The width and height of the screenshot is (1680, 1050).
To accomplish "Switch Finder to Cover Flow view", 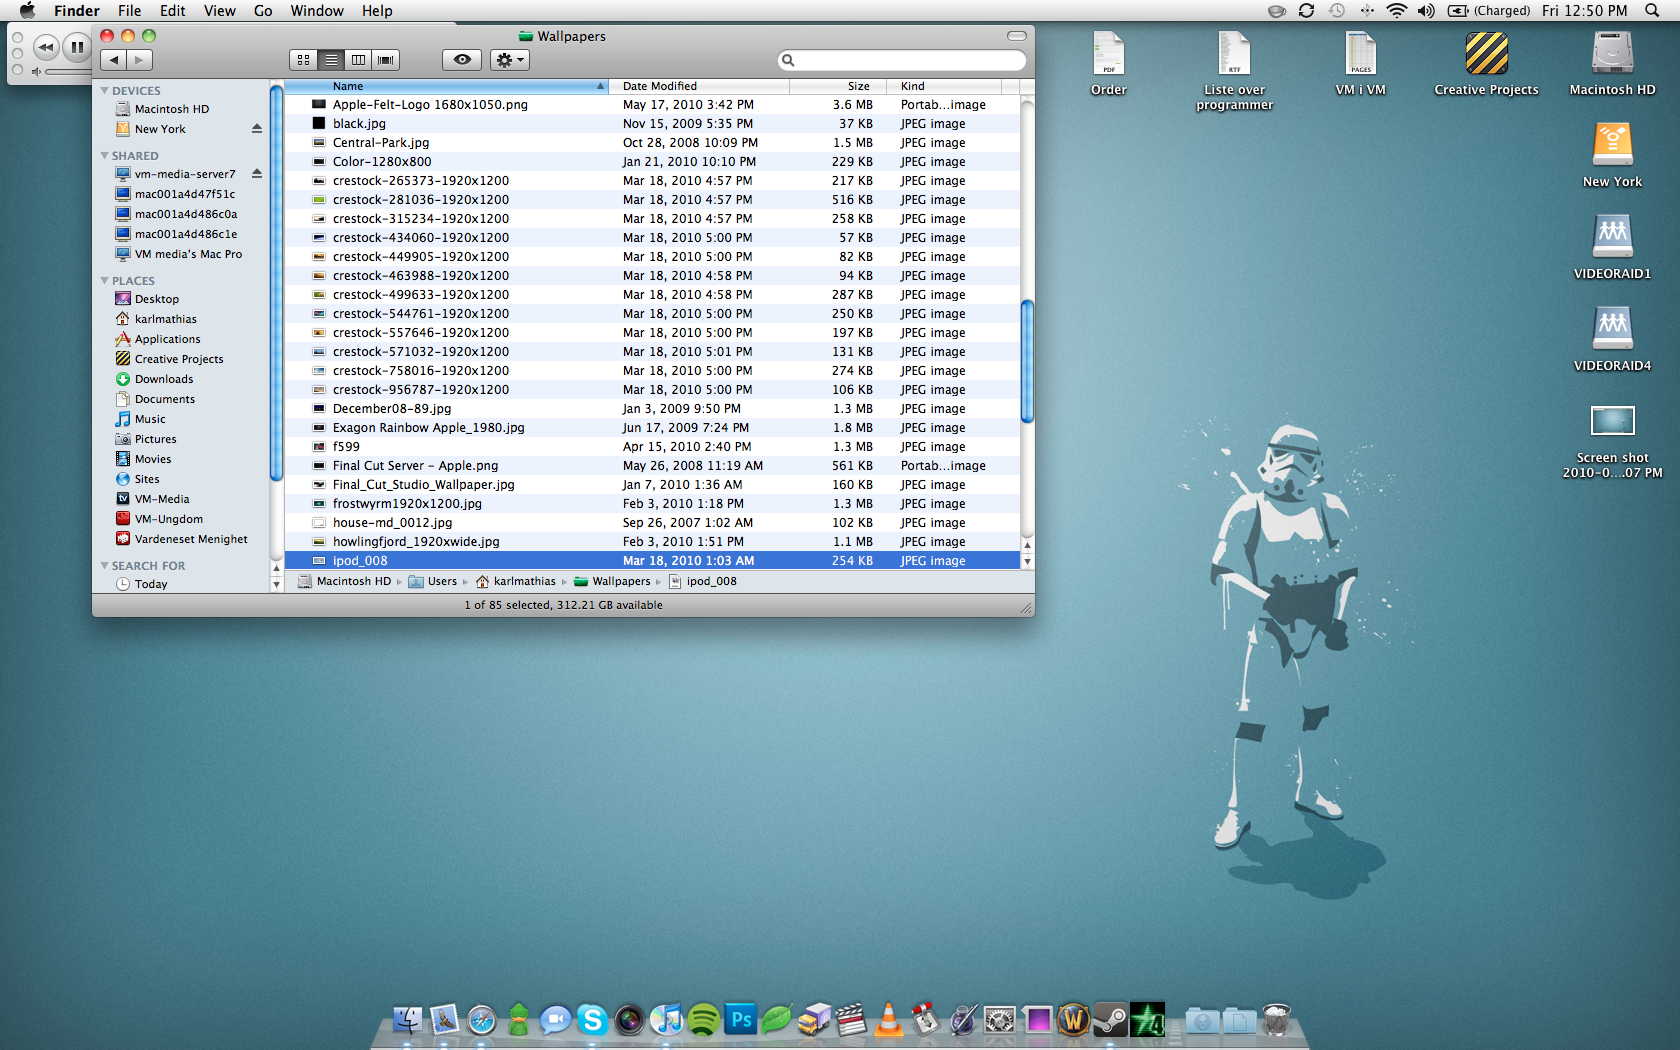I will tap(385, 60).
